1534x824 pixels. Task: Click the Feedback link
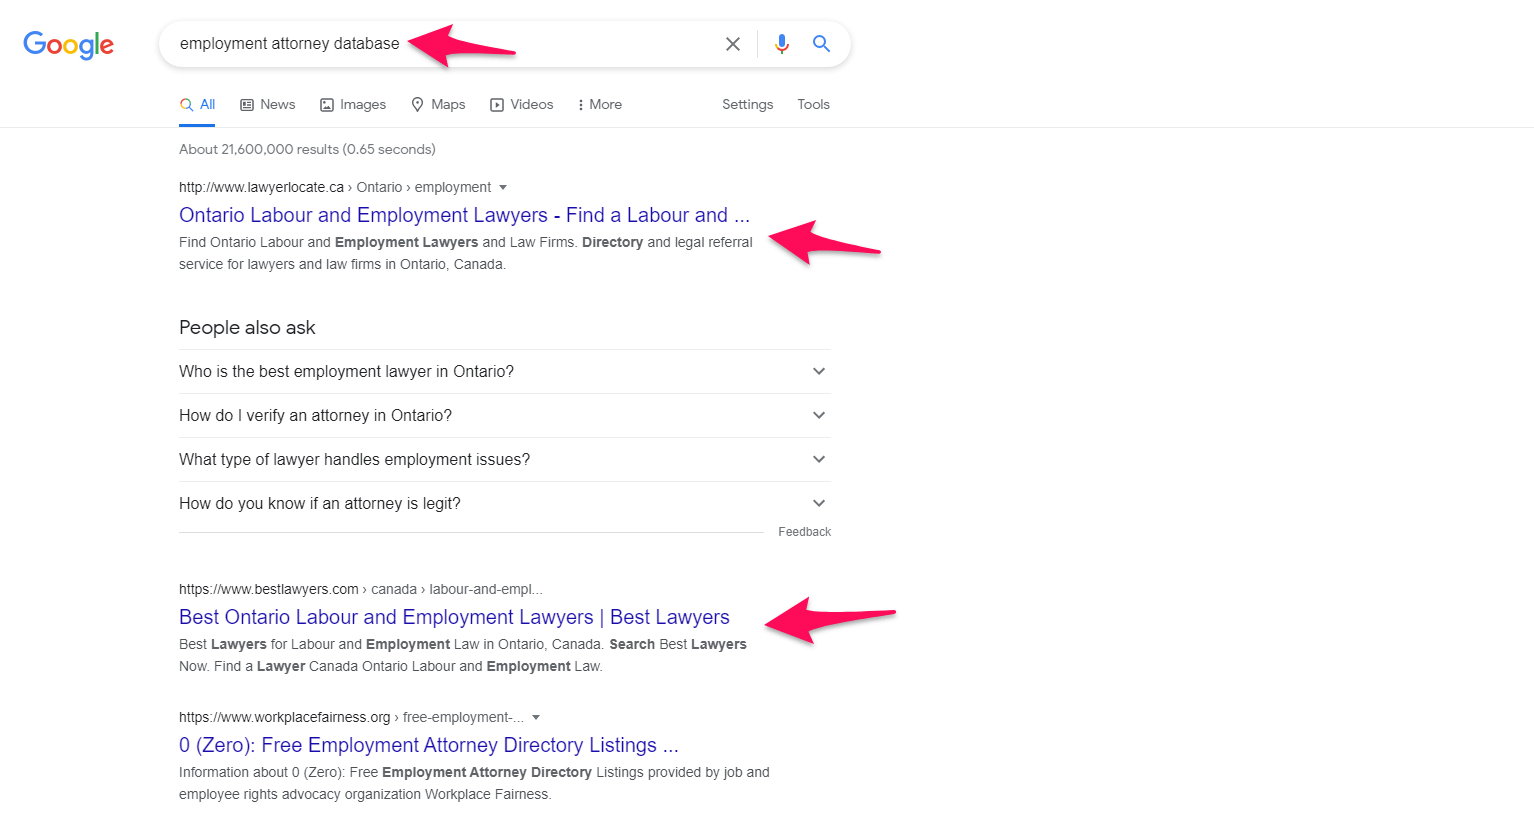click(804, 531)
